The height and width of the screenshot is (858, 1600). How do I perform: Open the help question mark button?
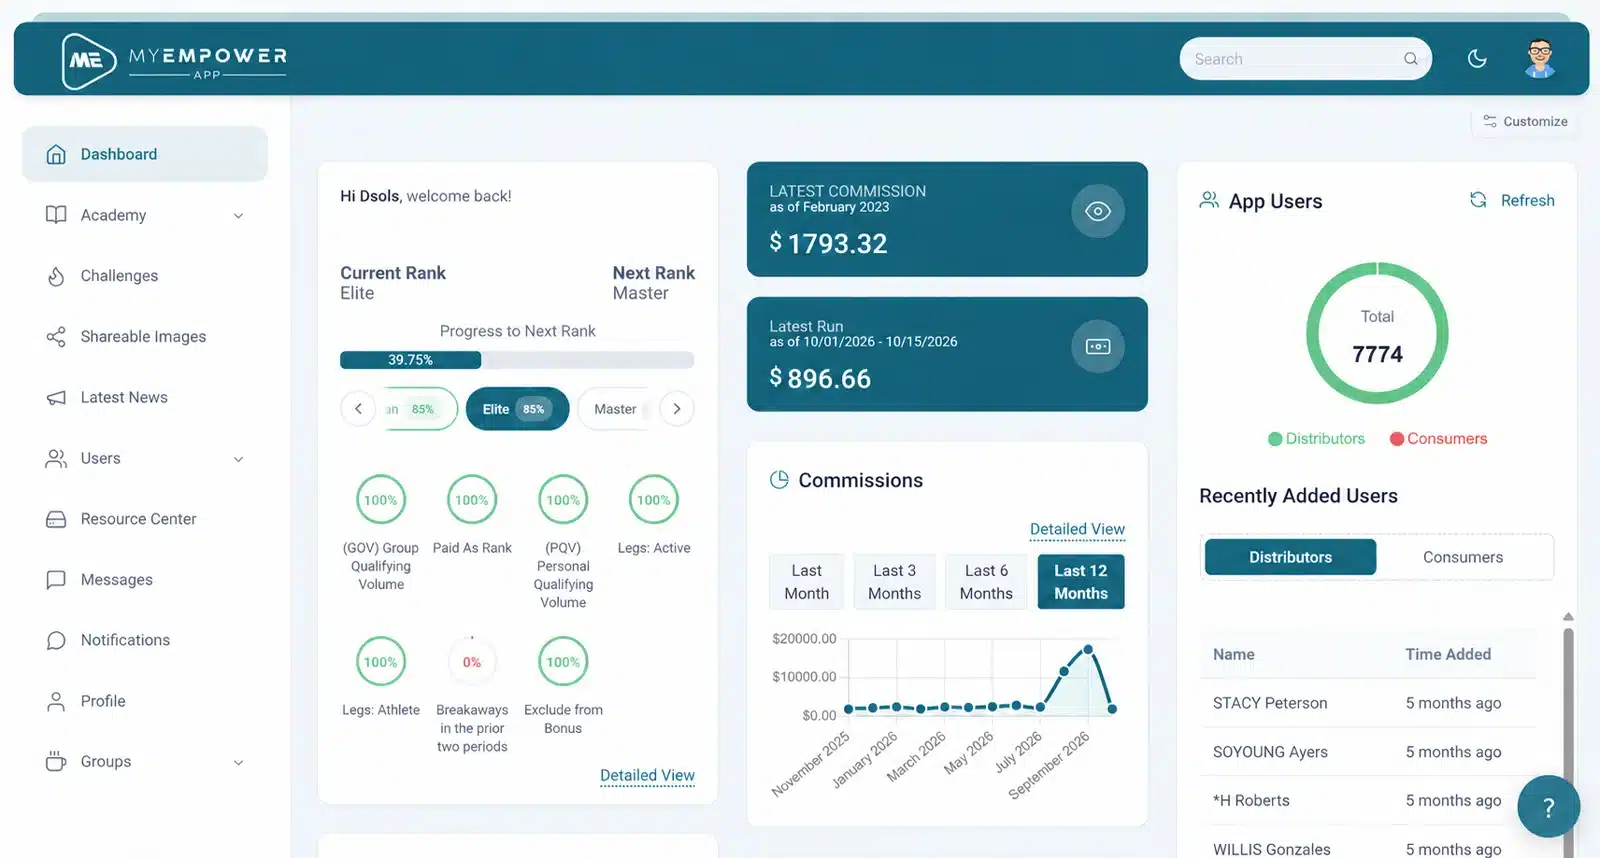(1548, 806)
